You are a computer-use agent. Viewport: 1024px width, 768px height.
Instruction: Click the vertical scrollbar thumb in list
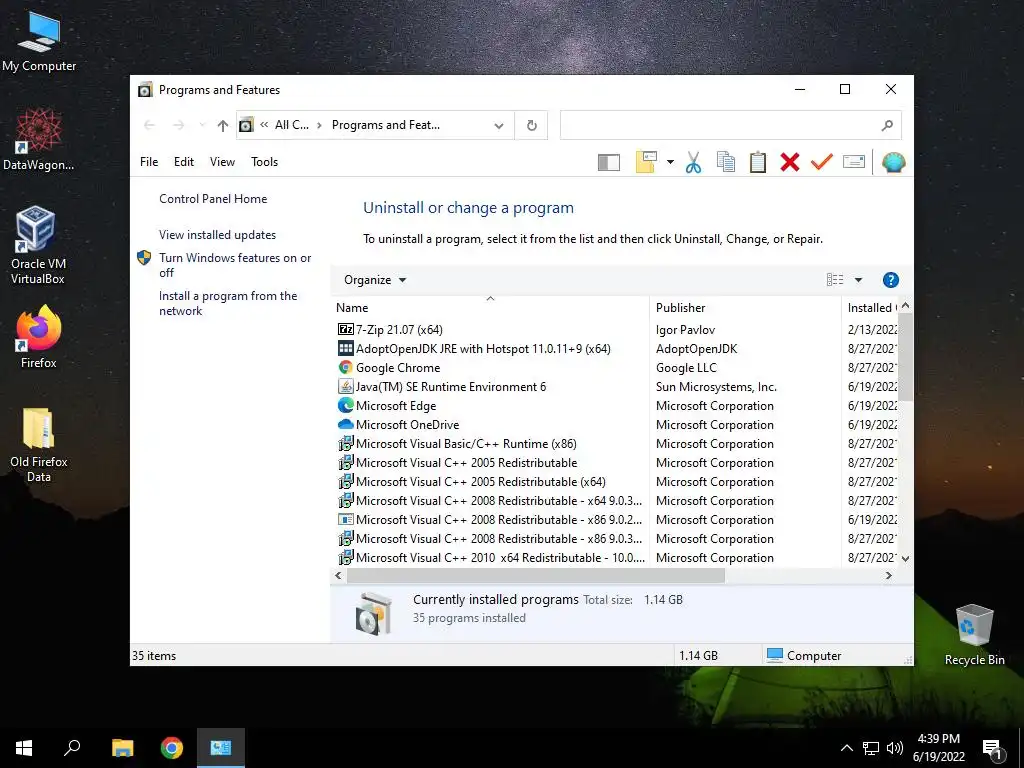coord(905,358)
